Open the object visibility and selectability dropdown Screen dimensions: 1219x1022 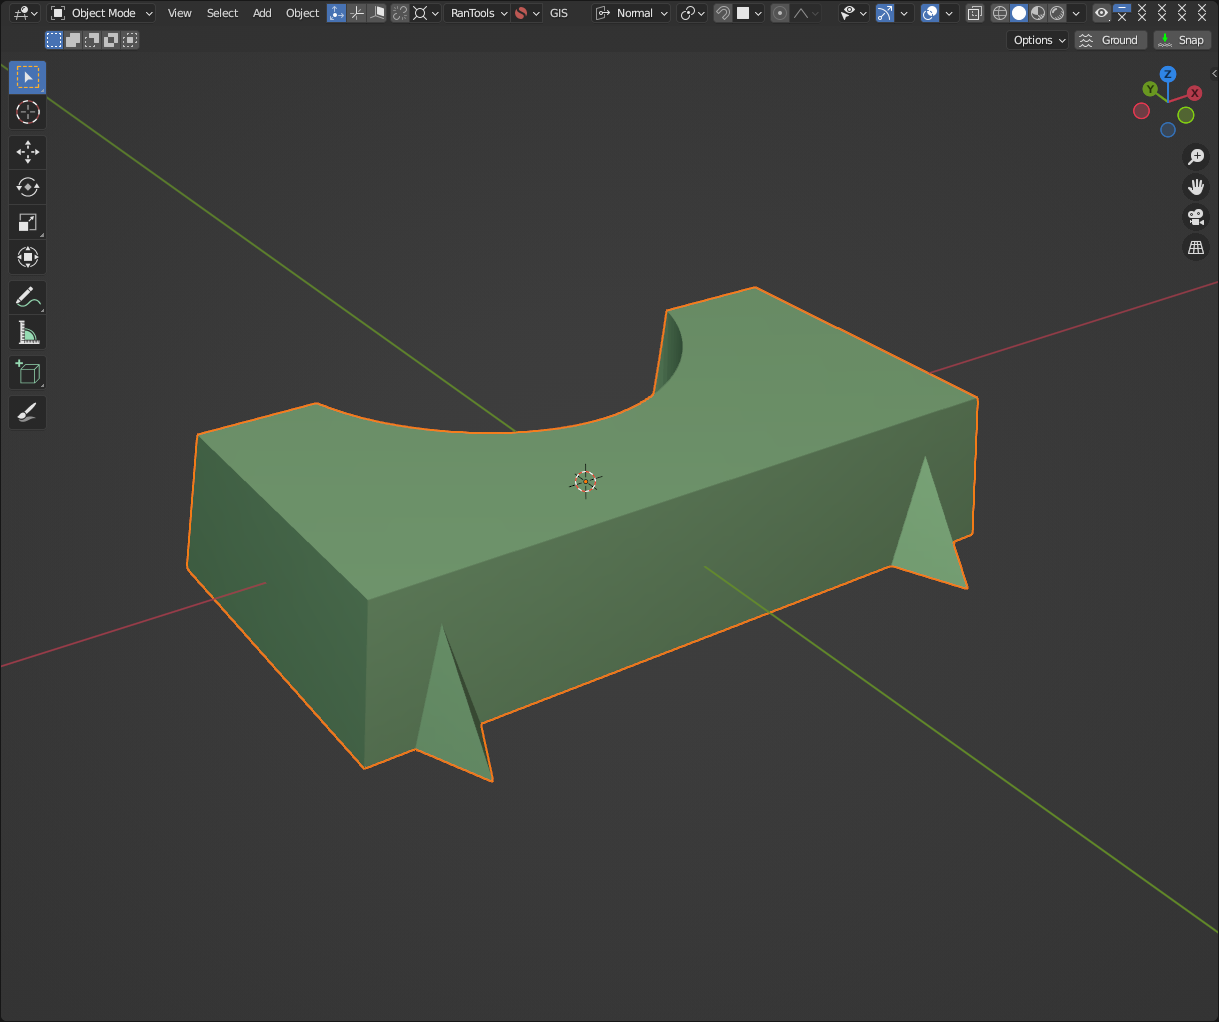853,13
